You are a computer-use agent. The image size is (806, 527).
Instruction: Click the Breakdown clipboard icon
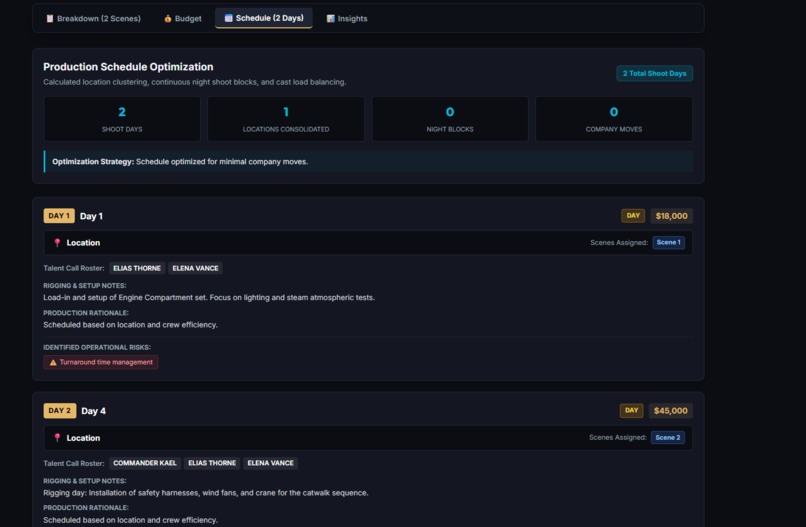point(50,19)
